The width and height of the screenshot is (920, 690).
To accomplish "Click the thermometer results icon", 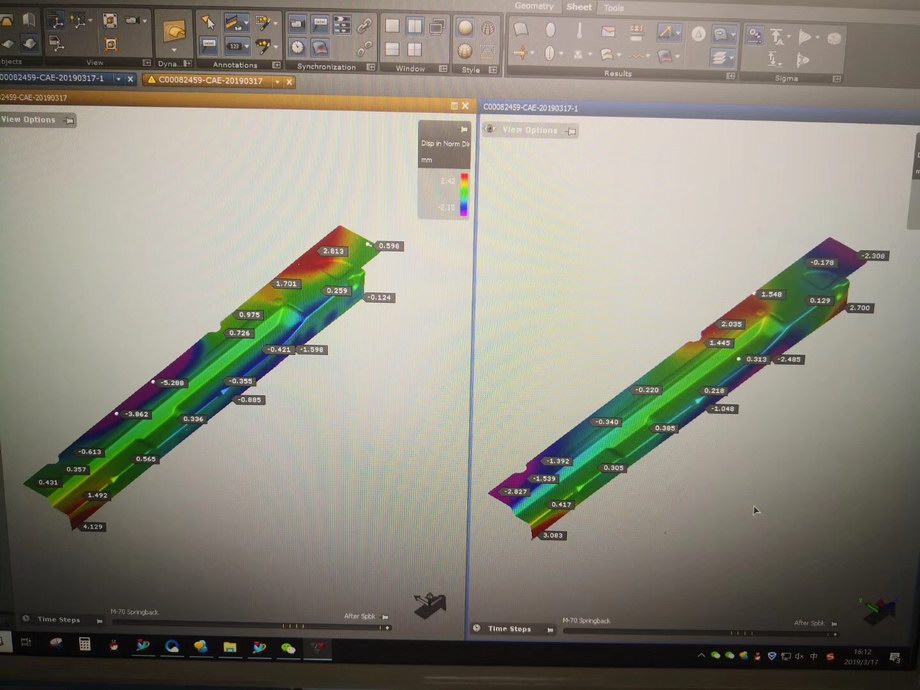I will coord(579,31).
